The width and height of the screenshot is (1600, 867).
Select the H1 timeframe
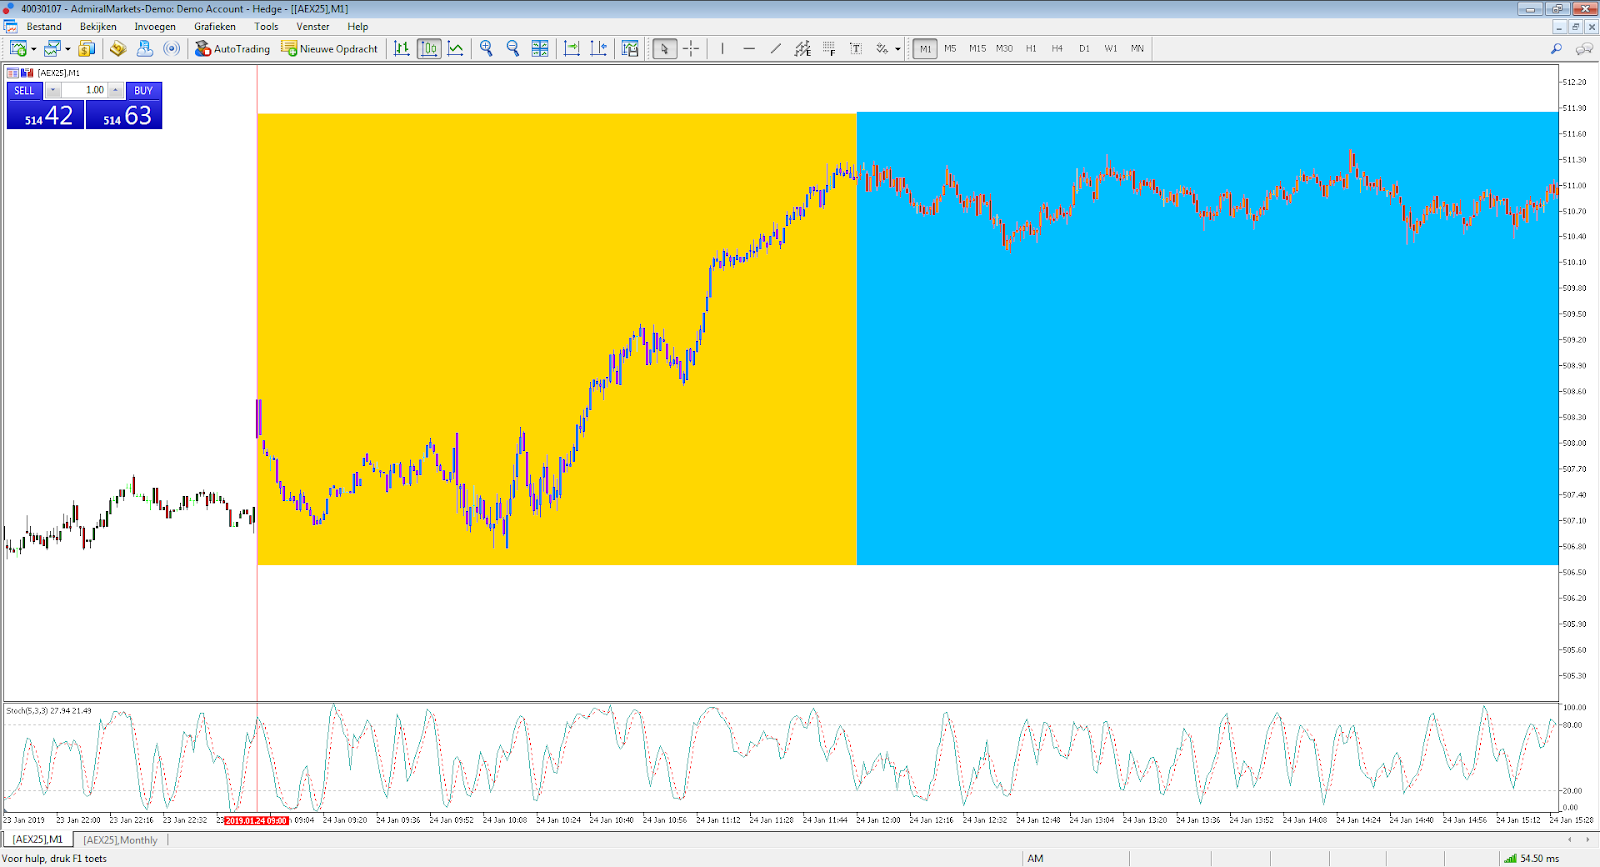[x=1031, y=48]
